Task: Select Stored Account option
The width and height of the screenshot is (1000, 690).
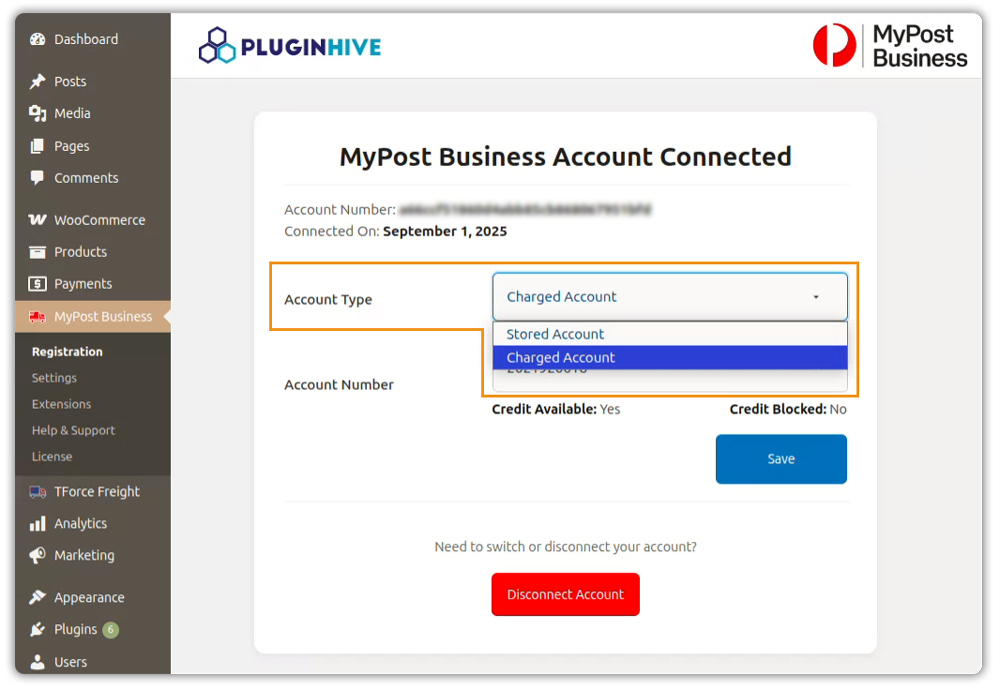Action: coord(670,334)
